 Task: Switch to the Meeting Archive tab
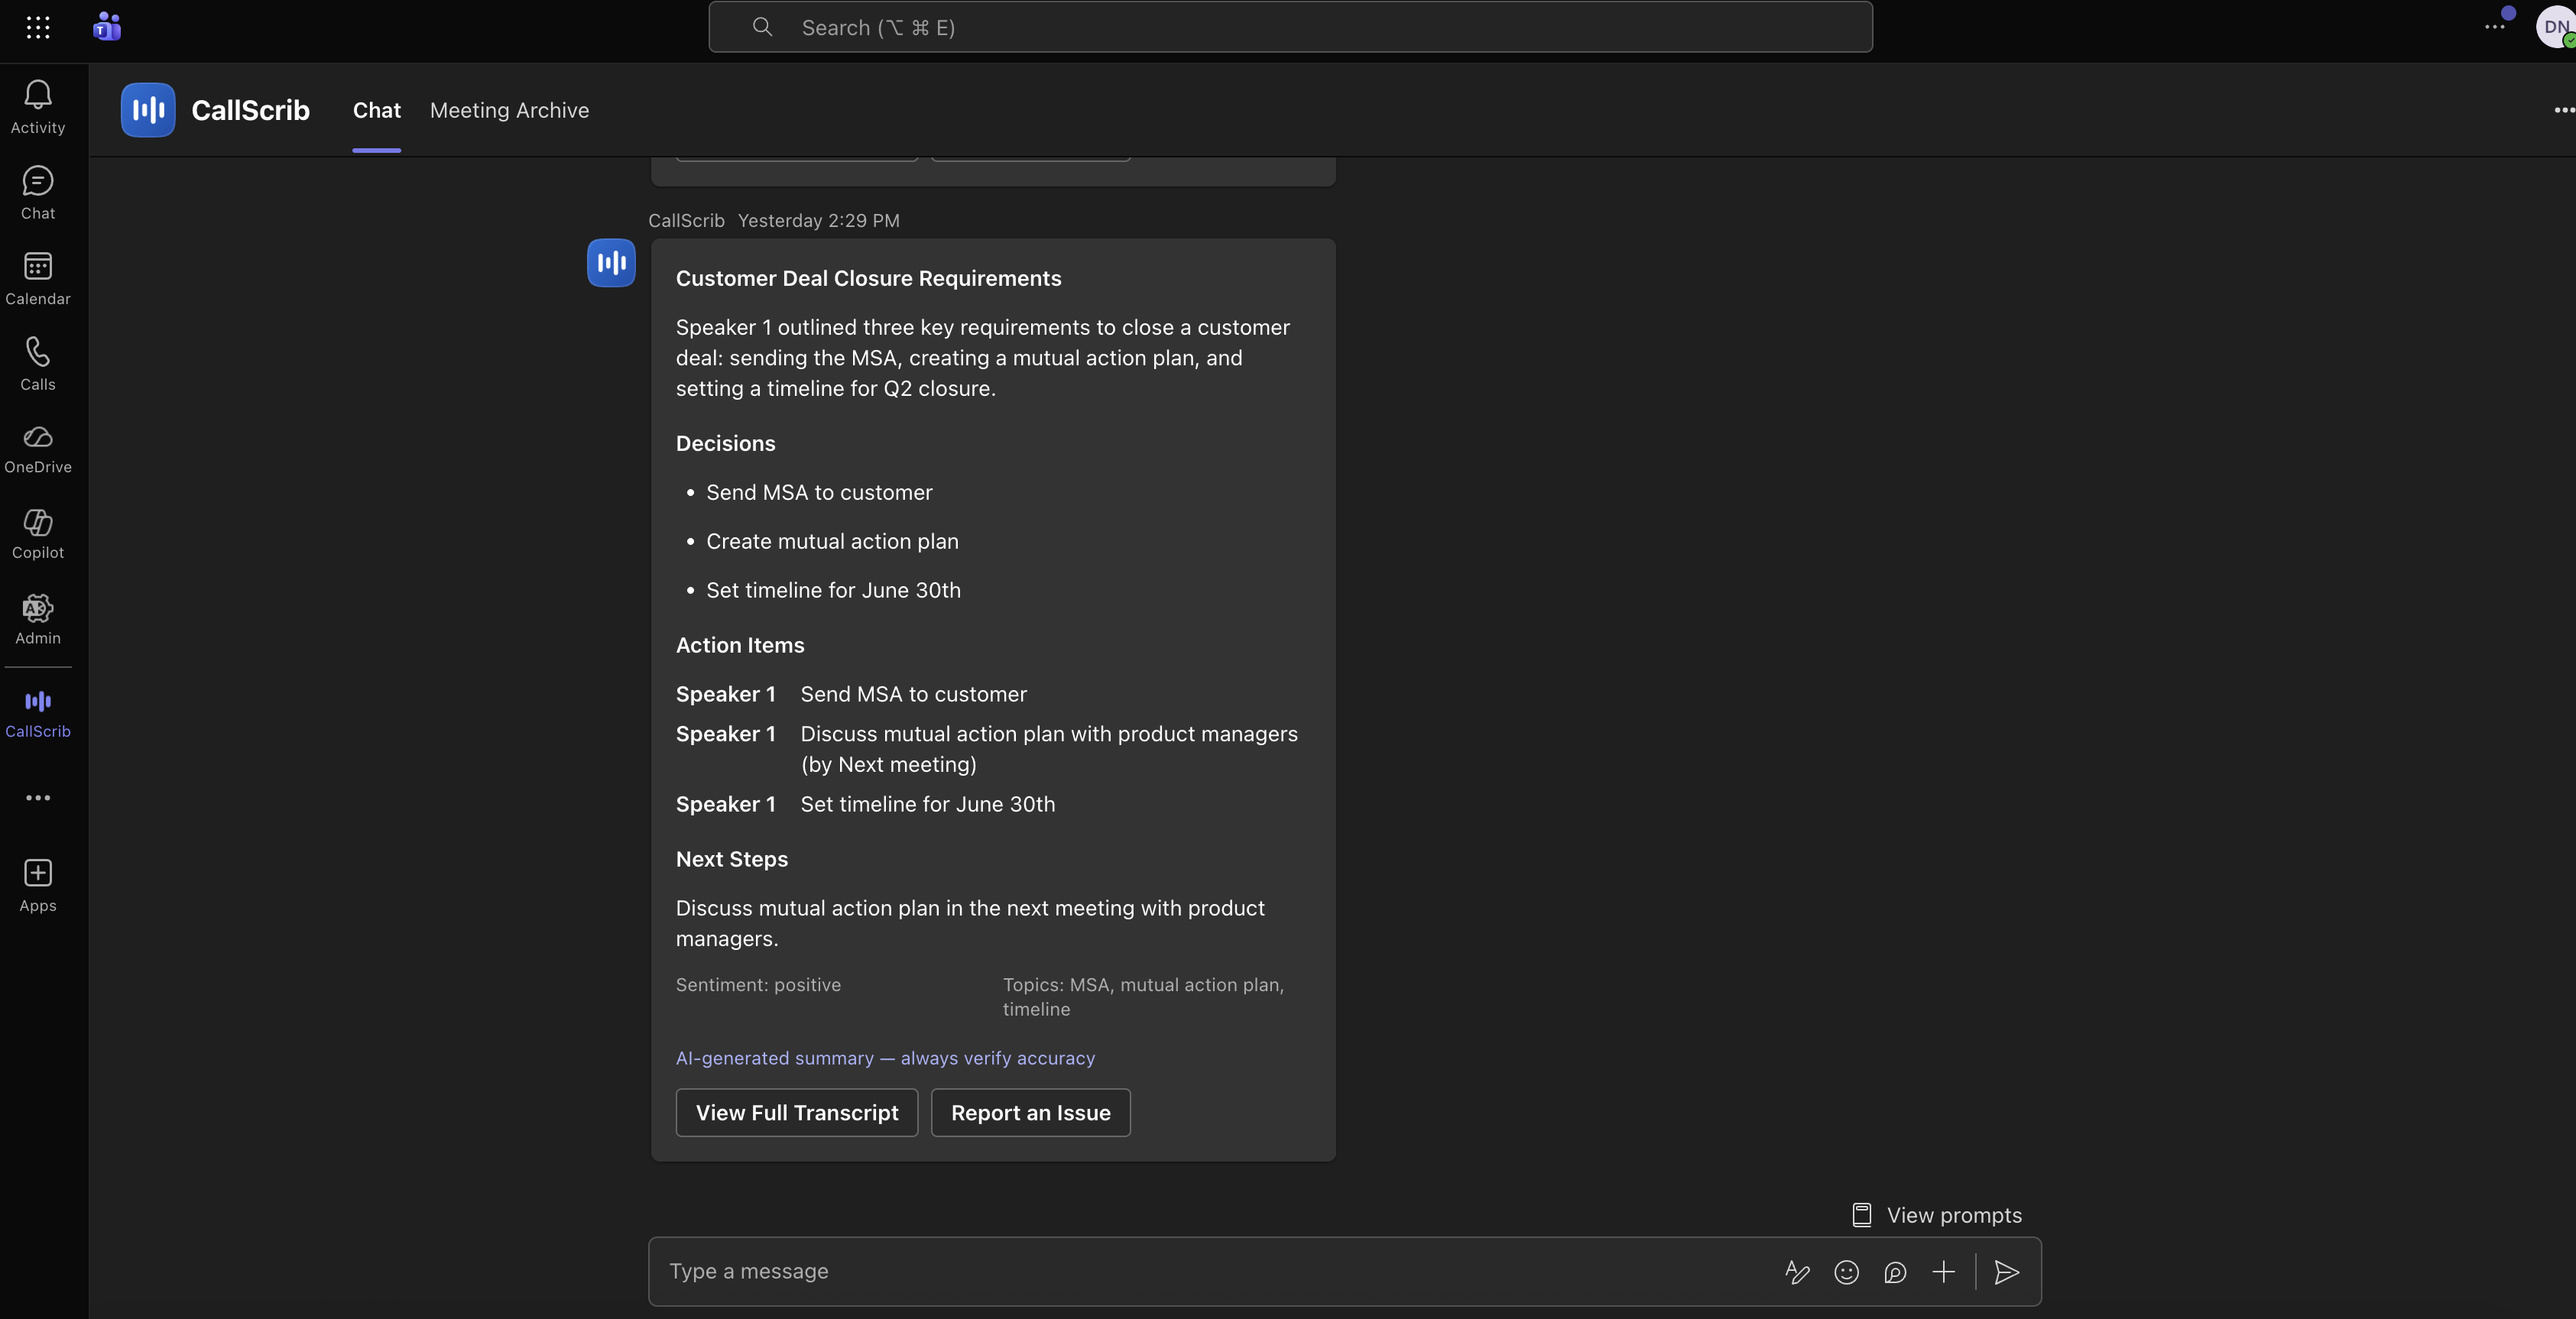click(x=509, y=110)
